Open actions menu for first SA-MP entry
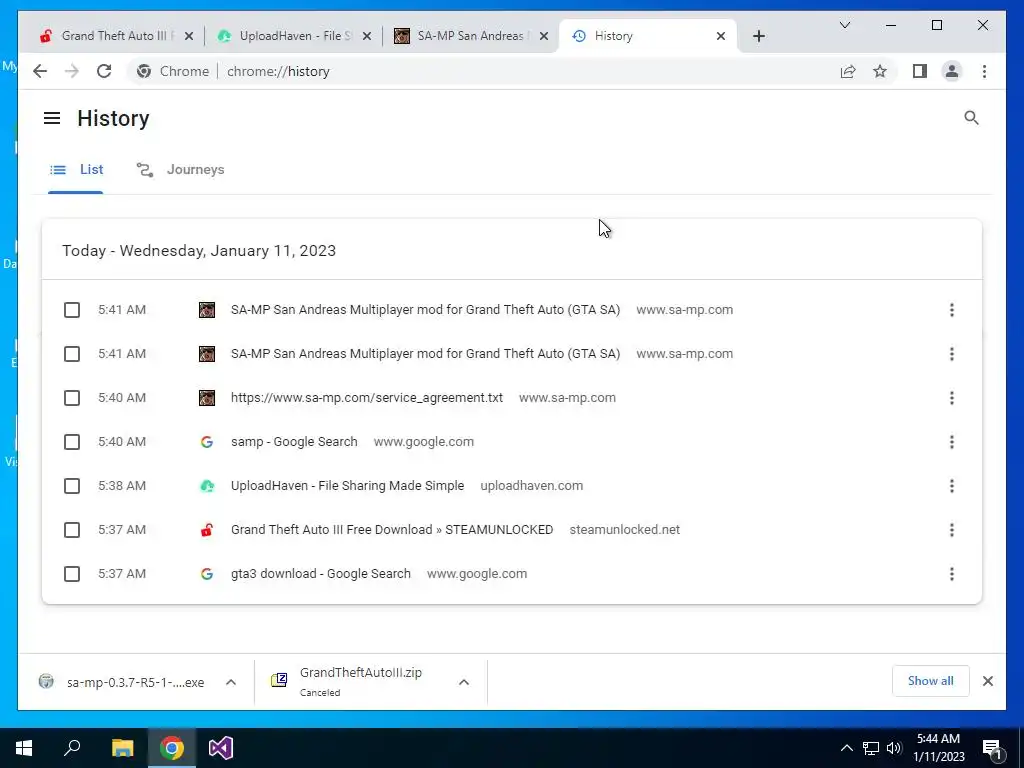The image size is (1024, 768). (x=952, y=310)
